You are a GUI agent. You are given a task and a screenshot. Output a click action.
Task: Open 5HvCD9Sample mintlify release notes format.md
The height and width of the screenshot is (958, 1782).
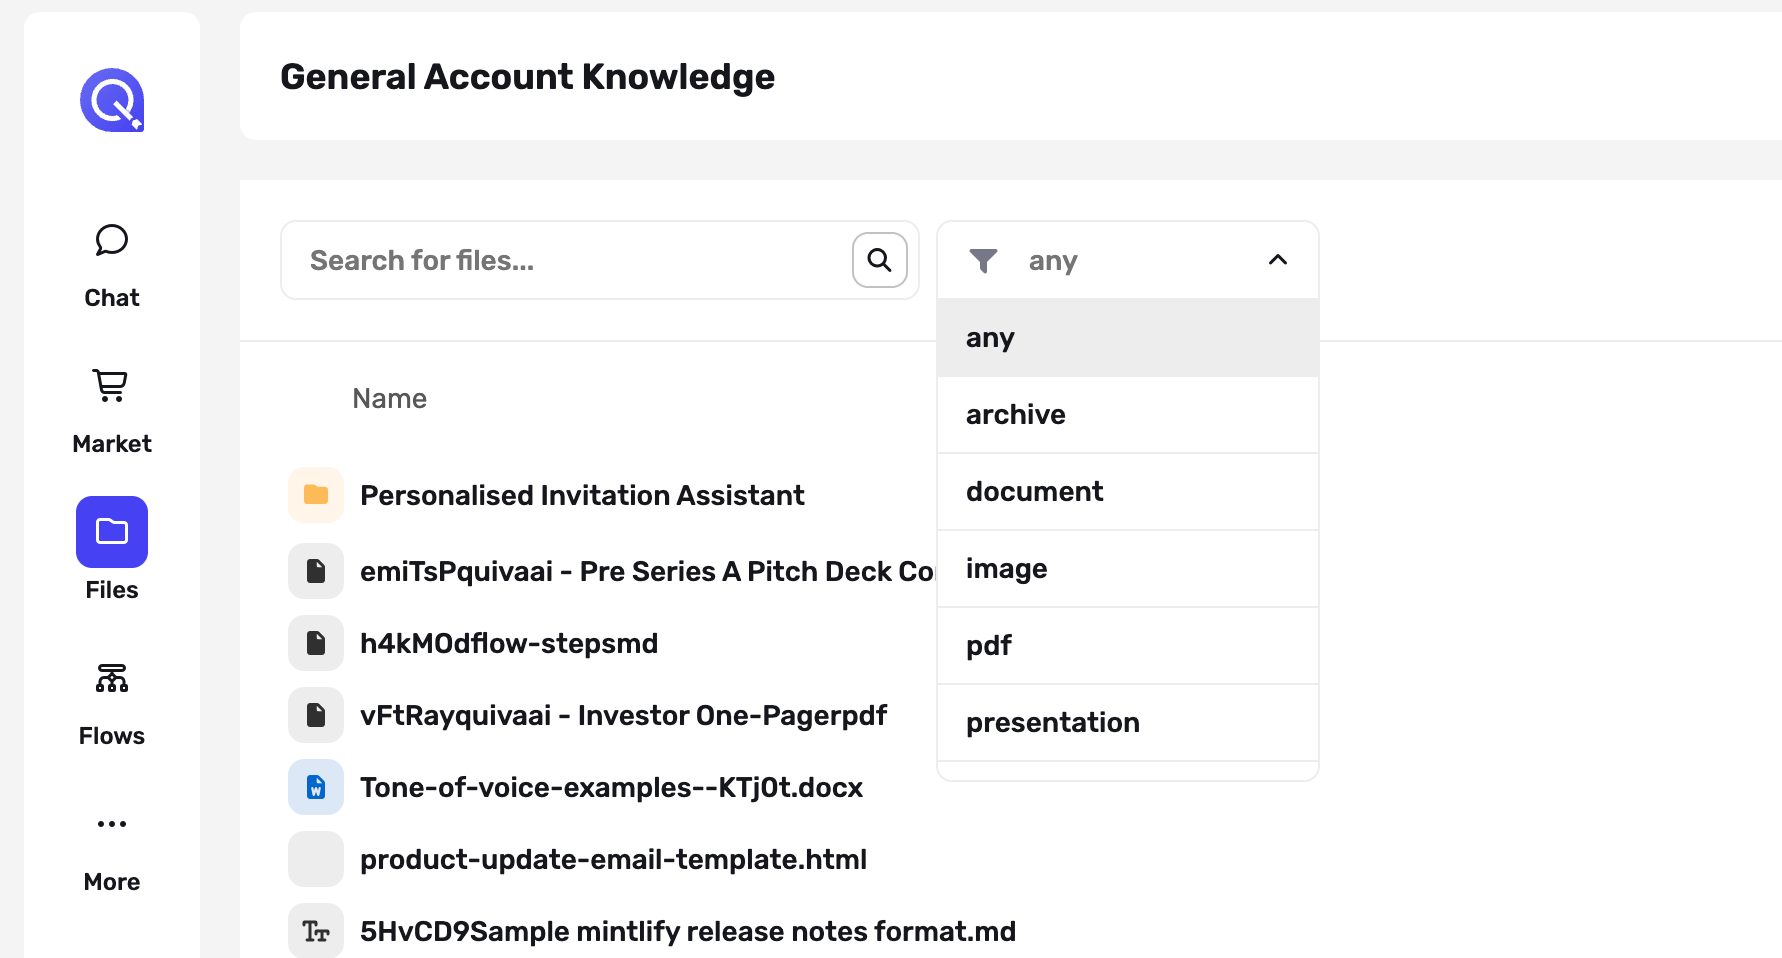pyautogui.click(x=688, y=931)
